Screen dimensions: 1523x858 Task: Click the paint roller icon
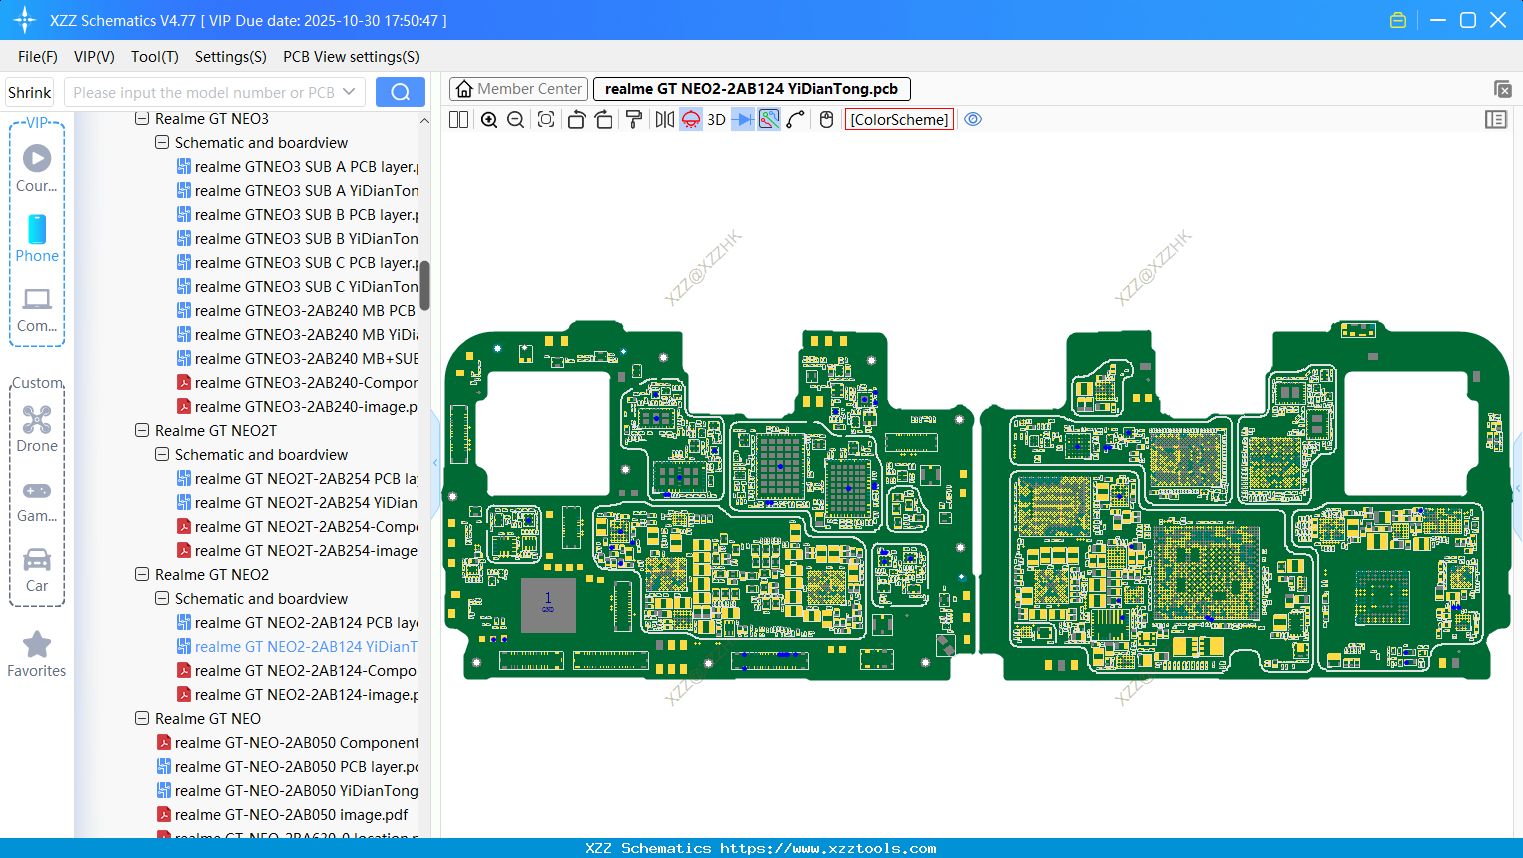click(634, 120)
